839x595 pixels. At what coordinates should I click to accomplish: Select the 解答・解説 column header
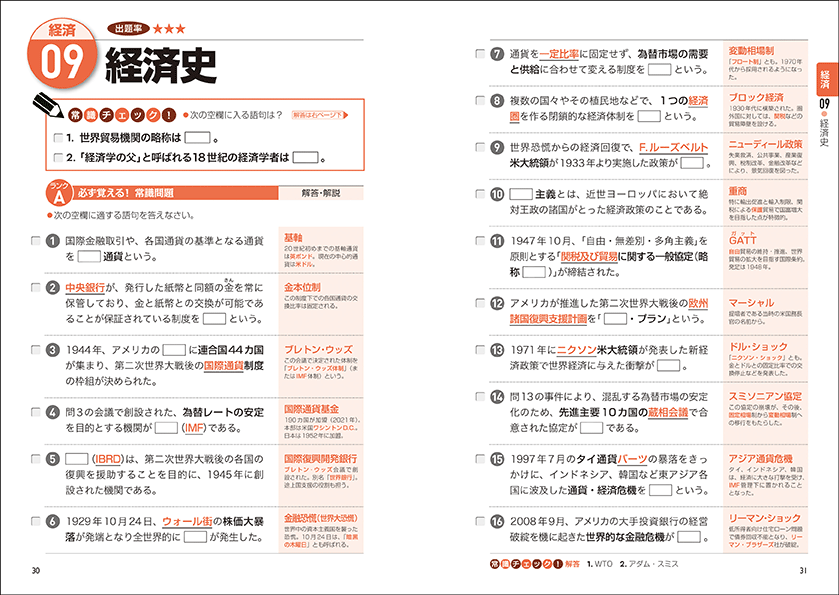(321, 193)
